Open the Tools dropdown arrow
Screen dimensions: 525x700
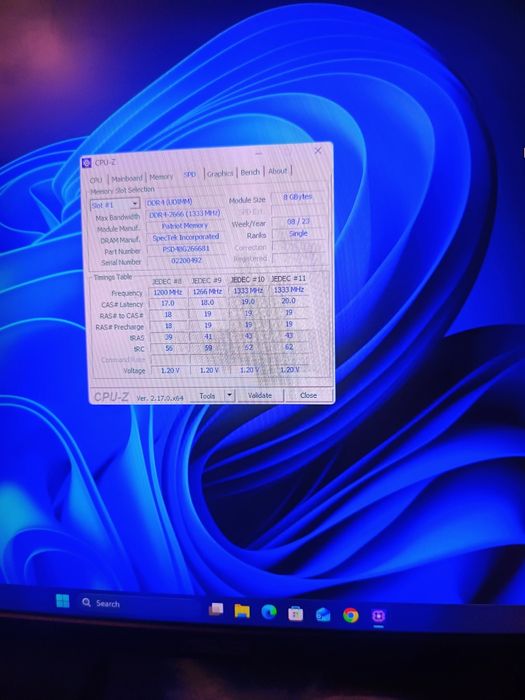coord(229,395)
